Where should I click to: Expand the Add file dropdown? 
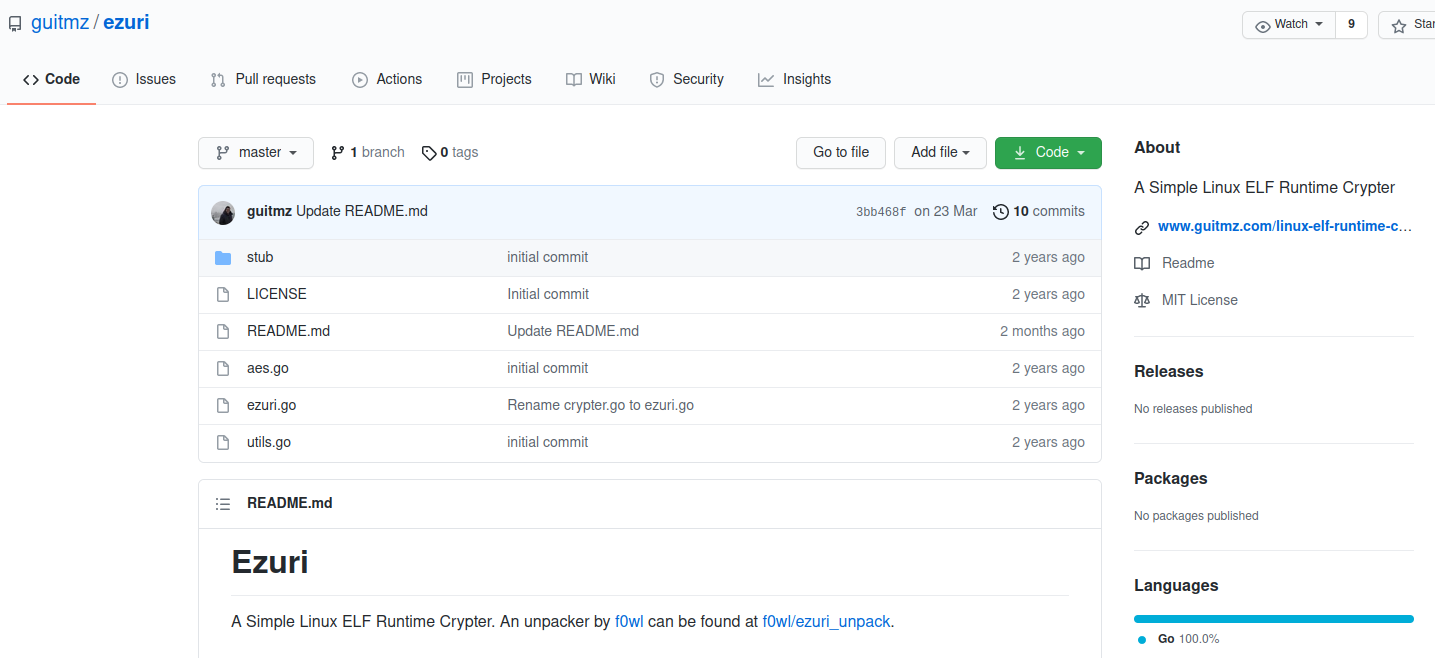pos(940,153)
